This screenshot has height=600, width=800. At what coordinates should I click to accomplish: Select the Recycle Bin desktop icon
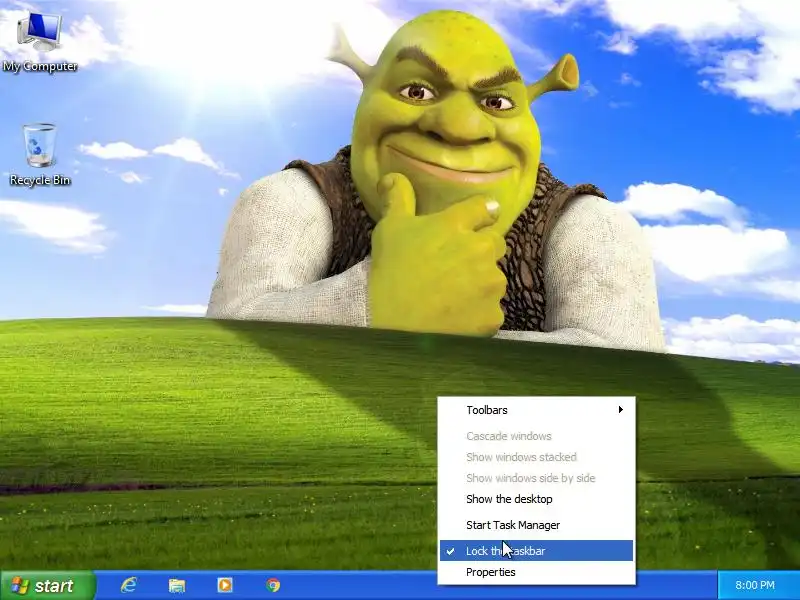coord(40,155)
